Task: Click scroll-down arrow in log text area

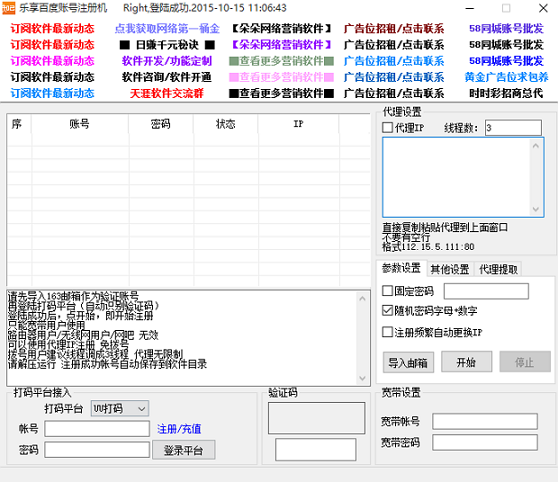Action: [x=362, y=378]
